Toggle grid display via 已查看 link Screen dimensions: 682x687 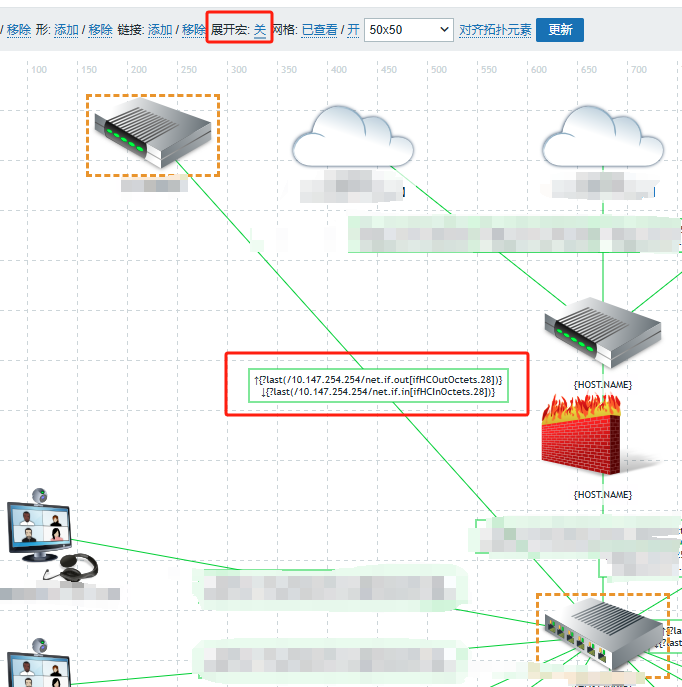[x=320, y=30]
